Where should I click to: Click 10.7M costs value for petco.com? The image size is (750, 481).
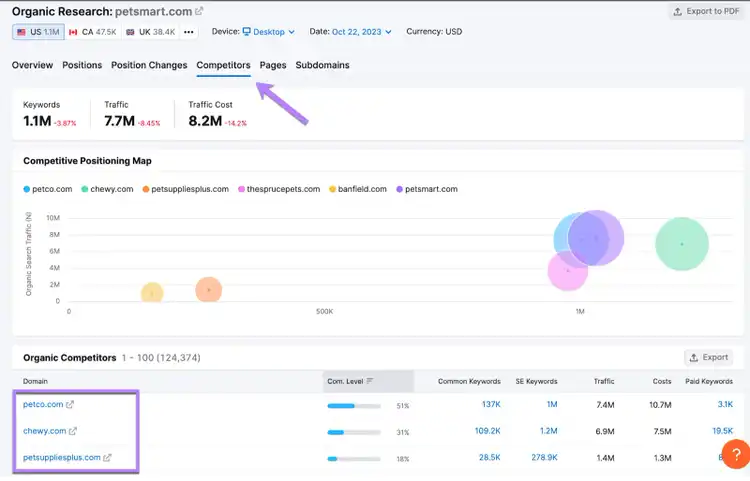660,405
